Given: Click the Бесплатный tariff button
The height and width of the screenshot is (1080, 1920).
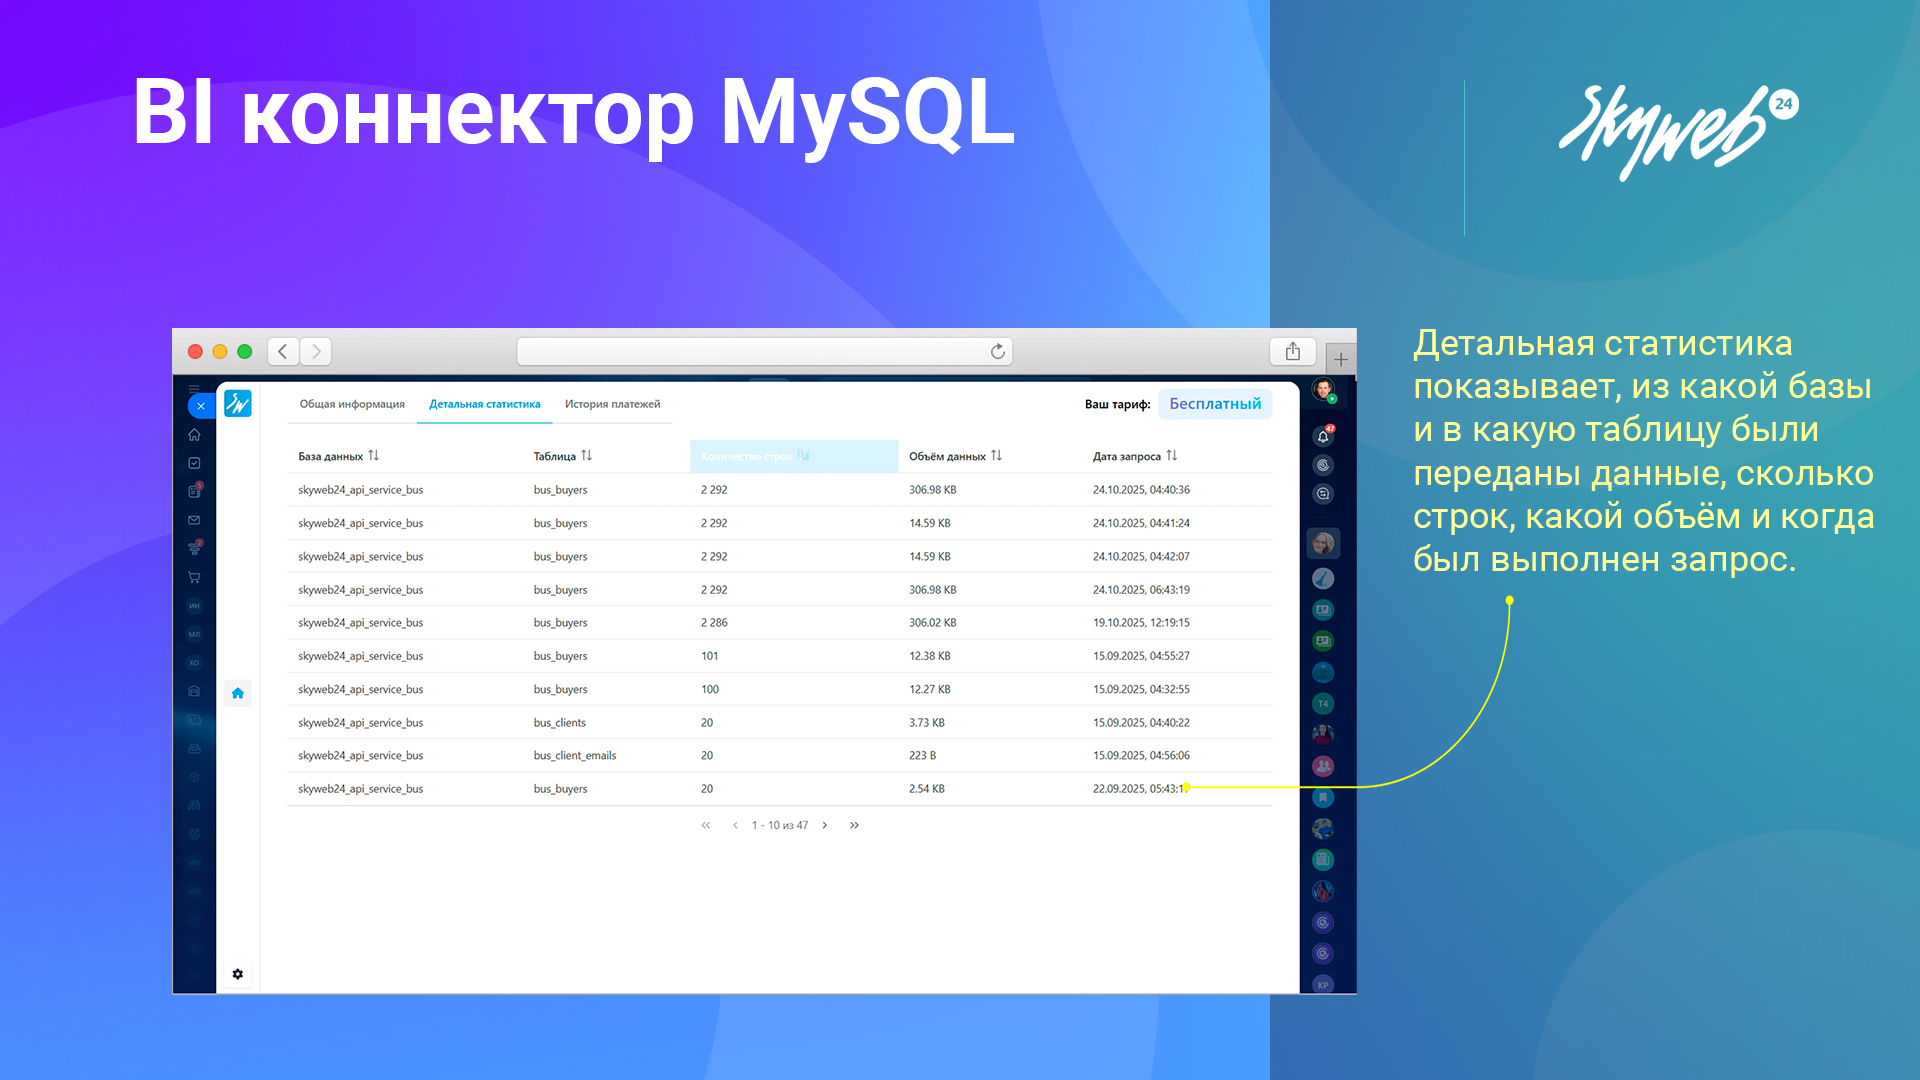Looking at the screenshot, I should 1215,404.
